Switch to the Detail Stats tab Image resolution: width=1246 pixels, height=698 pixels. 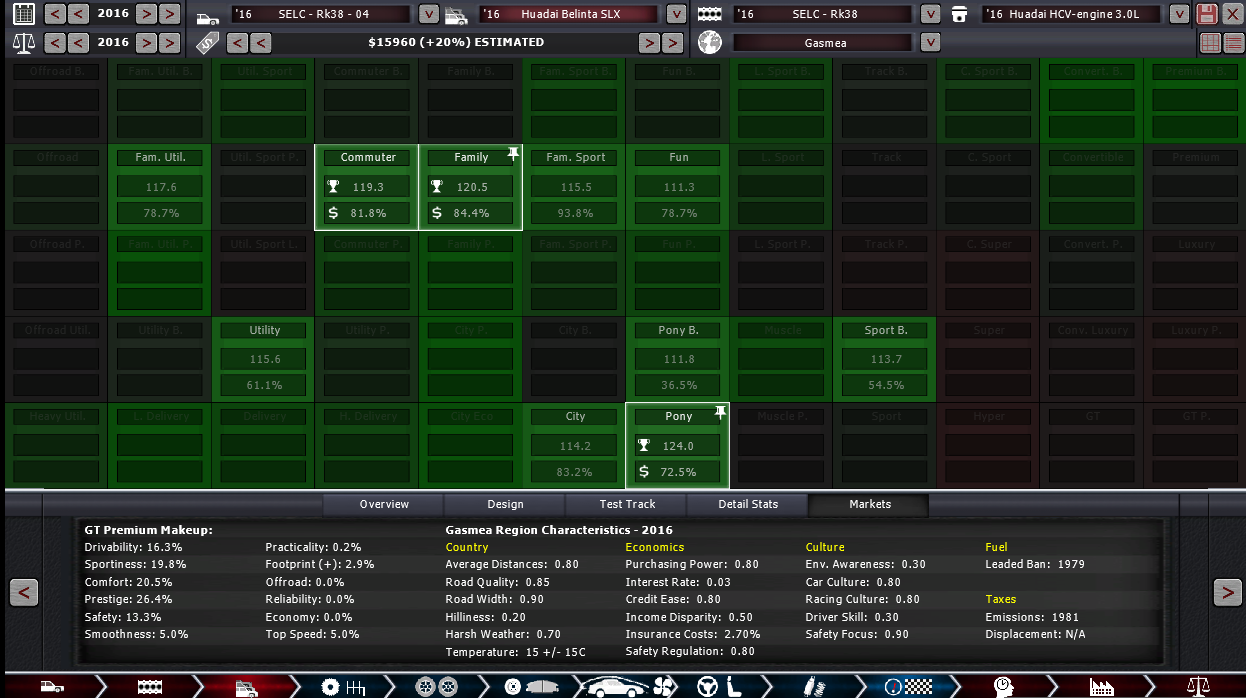pyautogui.click(x=748, y=504)
